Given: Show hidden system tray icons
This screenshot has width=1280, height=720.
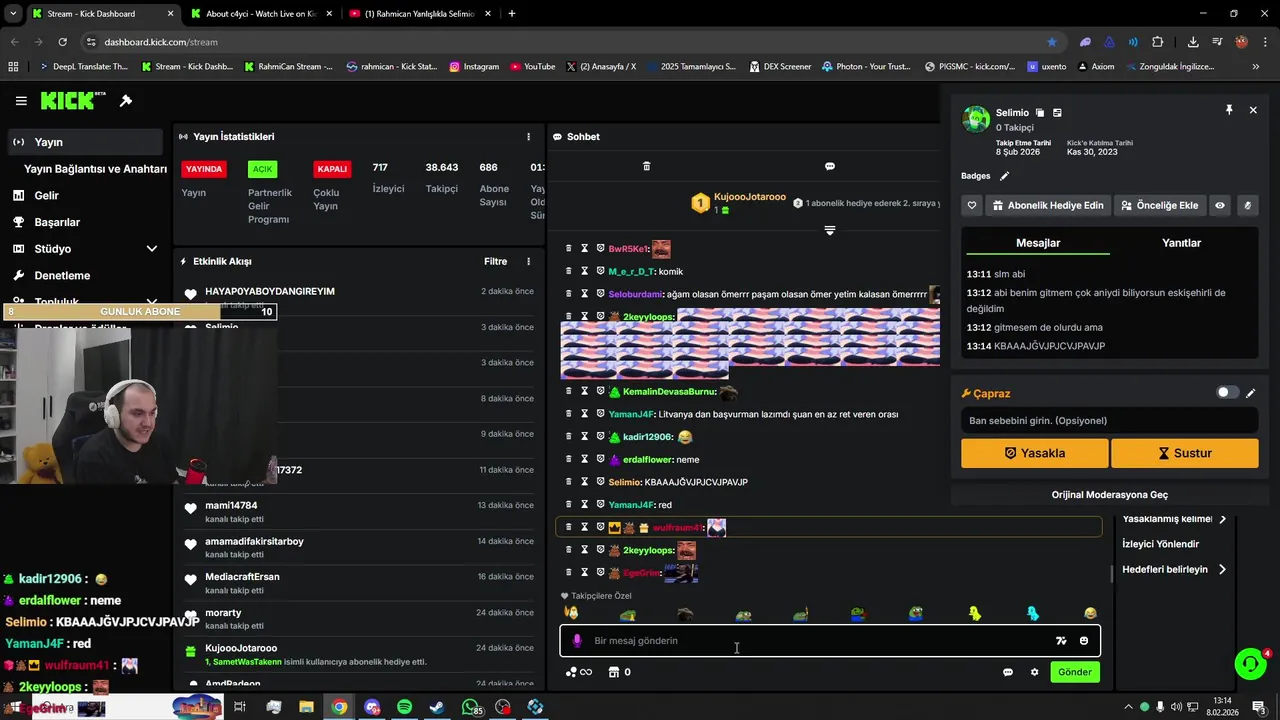Looking at the screenshot, I should (x=1128, y=707).
